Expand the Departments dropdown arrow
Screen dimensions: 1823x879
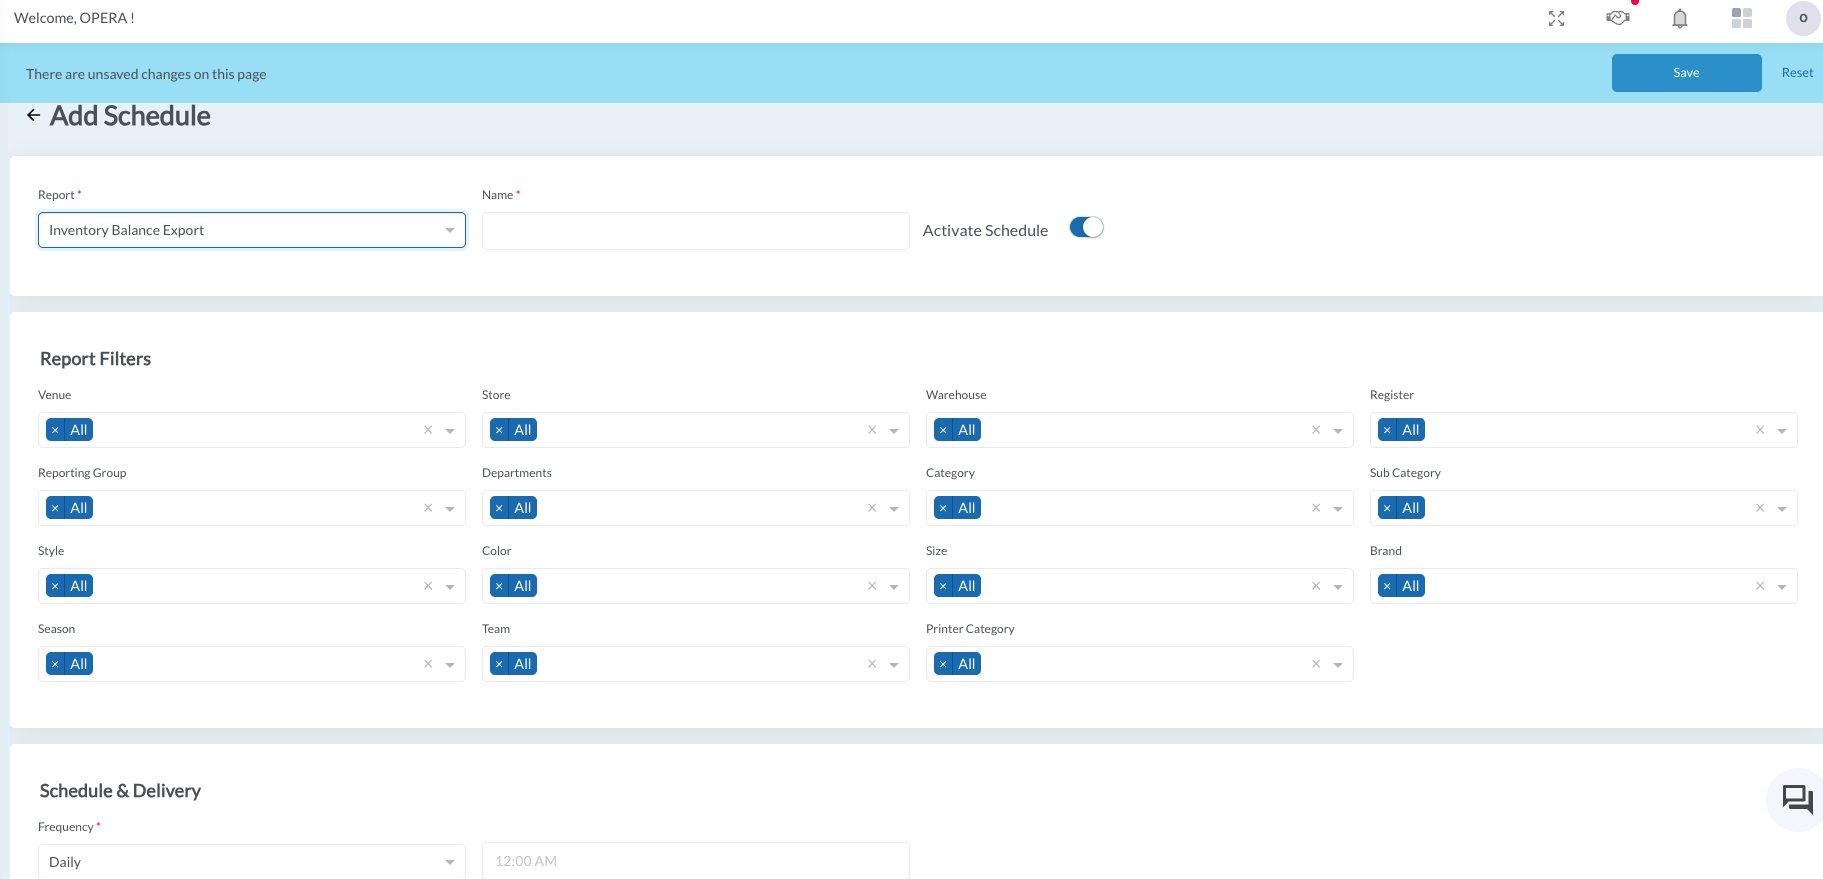[x=894, y=509]
